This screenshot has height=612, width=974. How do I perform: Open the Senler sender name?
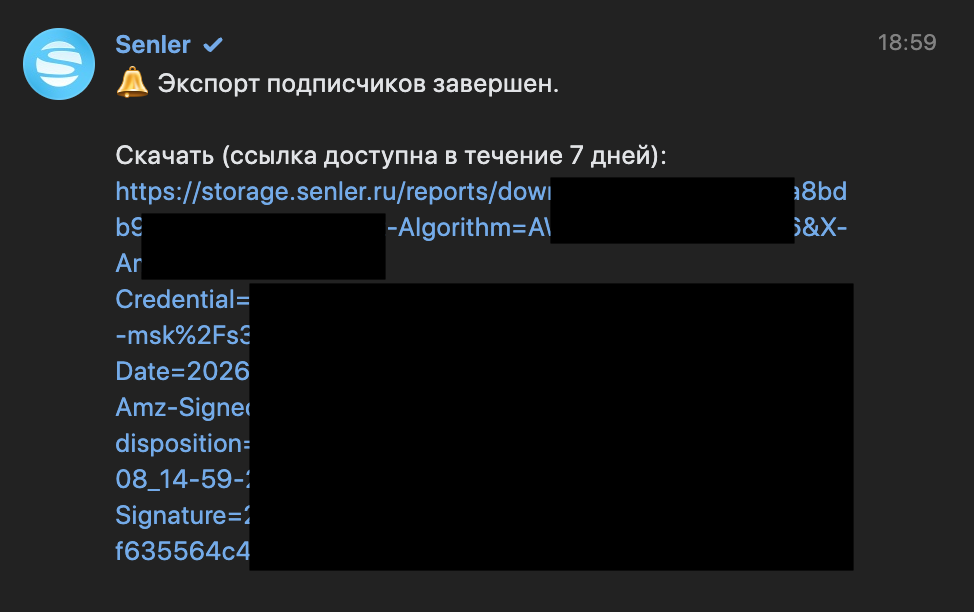[x=153, y=45]
